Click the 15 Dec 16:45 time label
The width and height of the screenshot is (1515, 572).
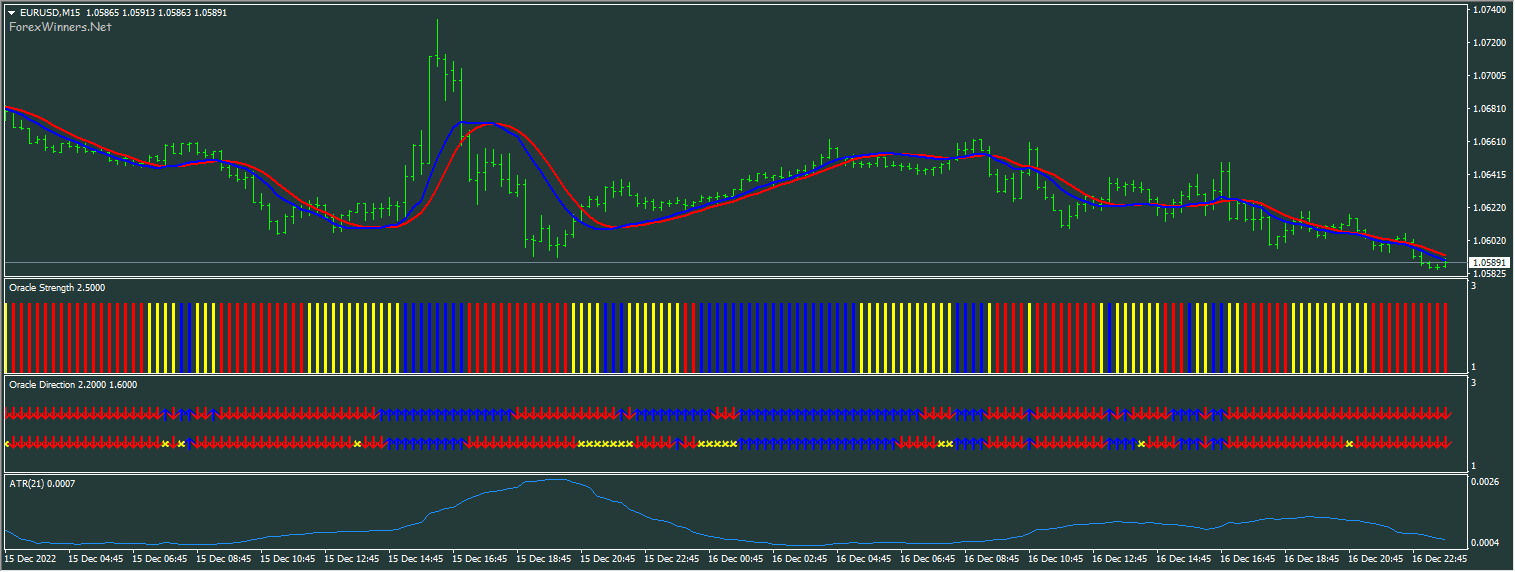click(x=481, y=558)
